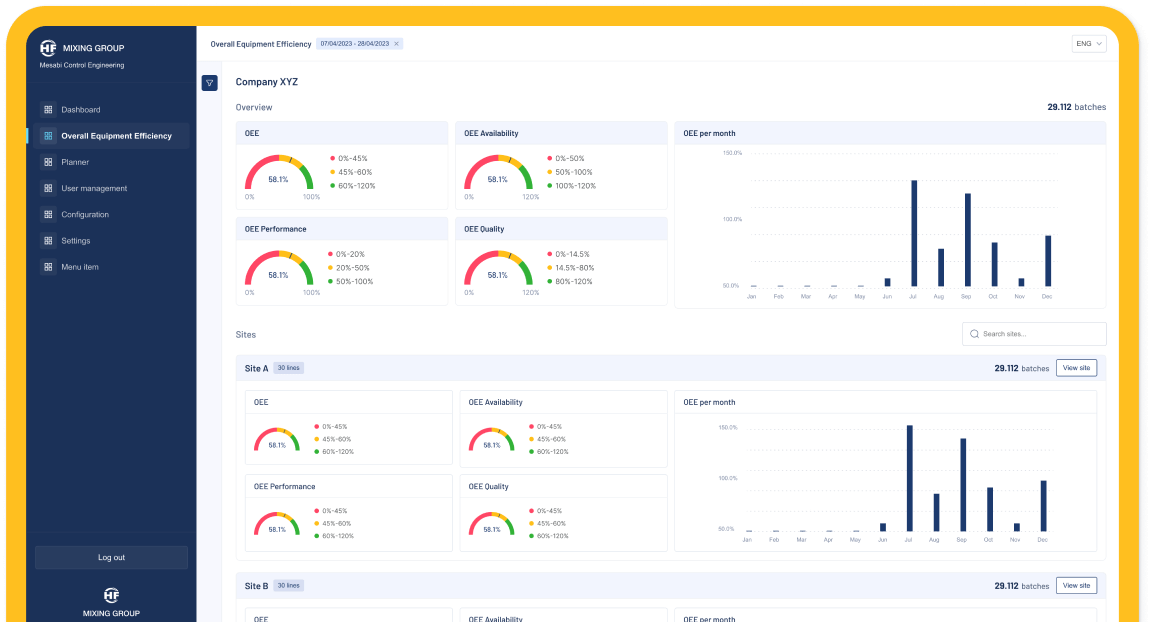The width and height of the screenshot is (1153, 622).
Task: Click the 14.5%-80% legend in OEE Quality
Action: pyautogui.click(x=571, y=268)
